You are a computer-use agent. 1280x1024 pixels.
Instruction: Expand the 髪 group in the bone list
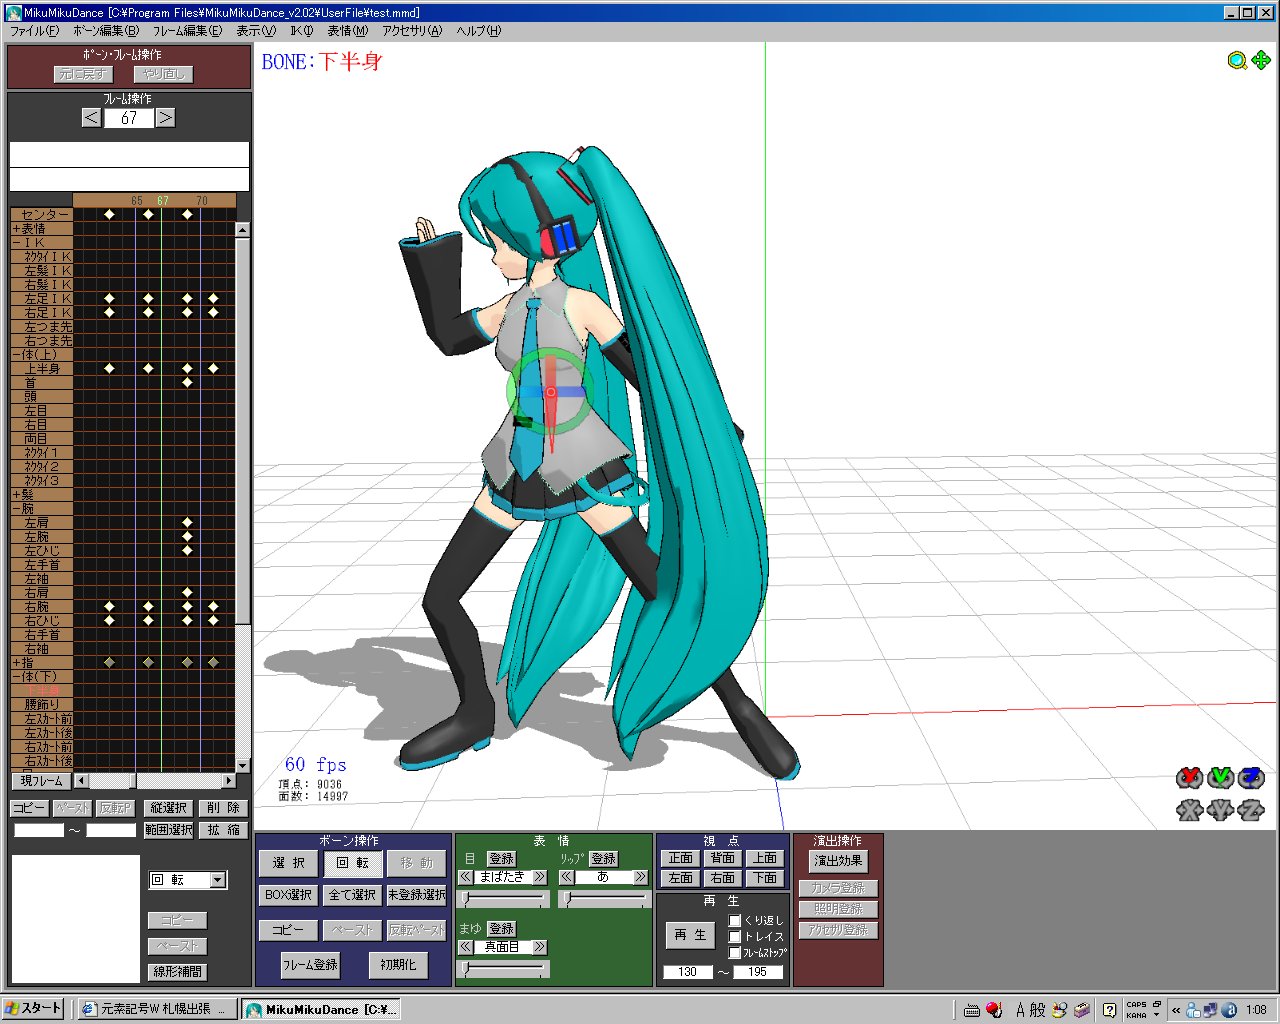(x=16, y=495)
